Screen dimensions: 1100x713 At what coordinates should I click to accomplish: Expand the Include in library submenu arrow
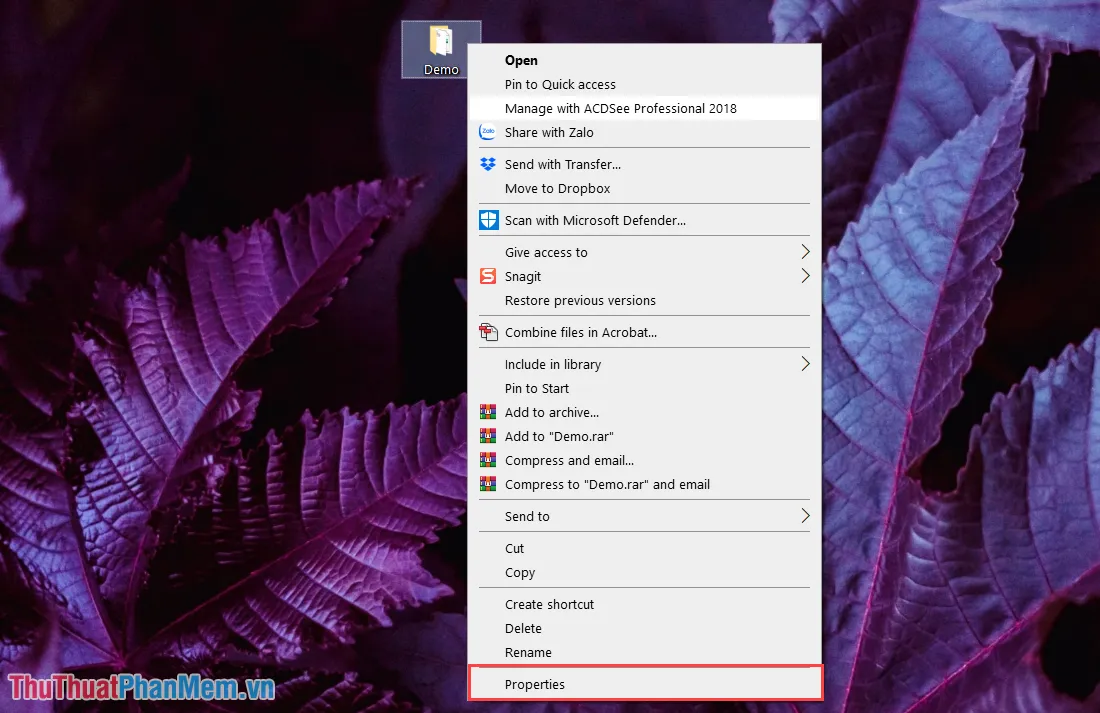click(x=805, y=364)
